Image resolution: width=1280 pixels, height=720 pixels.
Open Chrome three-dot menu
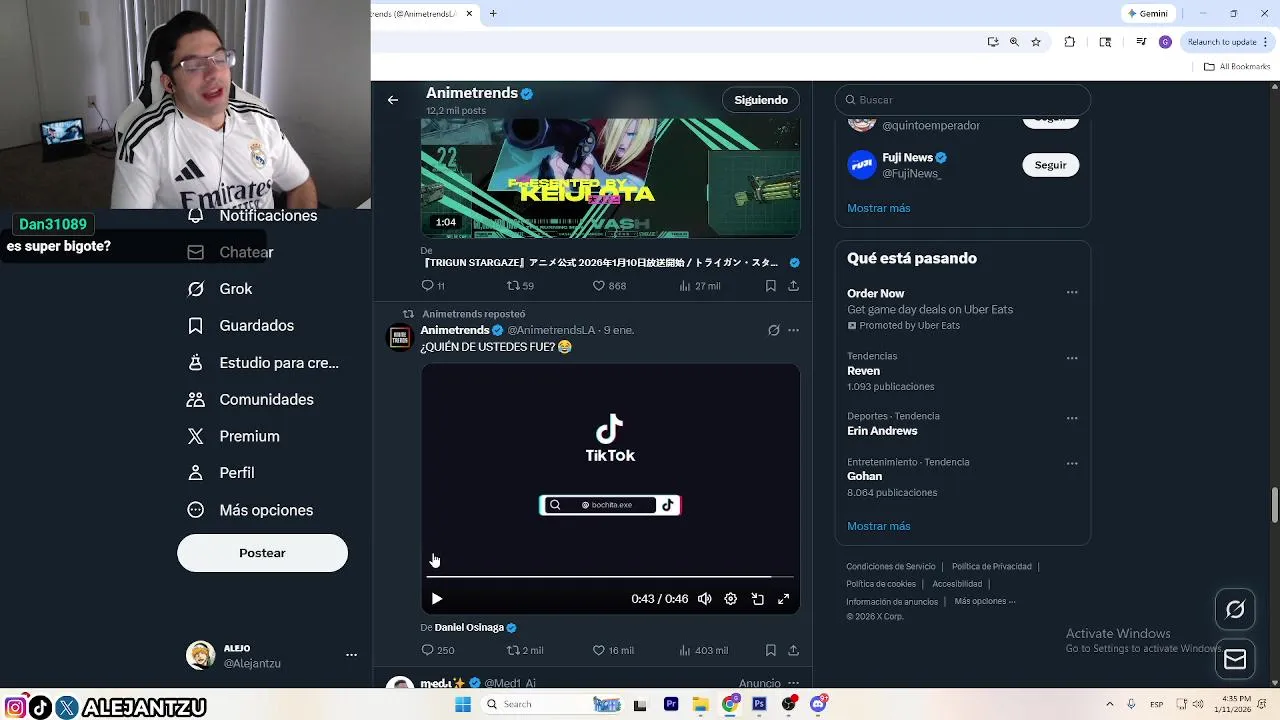click(x=1263, y=42)
